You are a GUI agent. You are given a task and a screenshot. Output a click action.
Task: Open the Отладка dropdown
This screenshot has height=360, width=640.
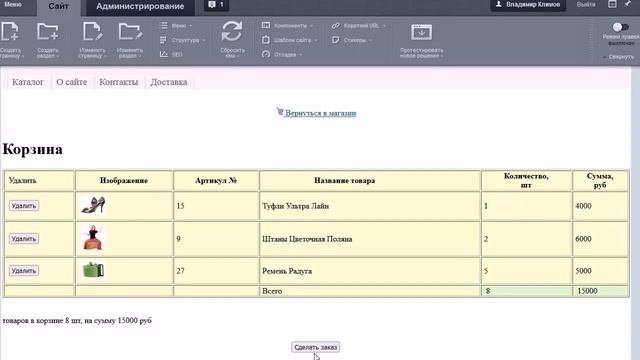287,54
